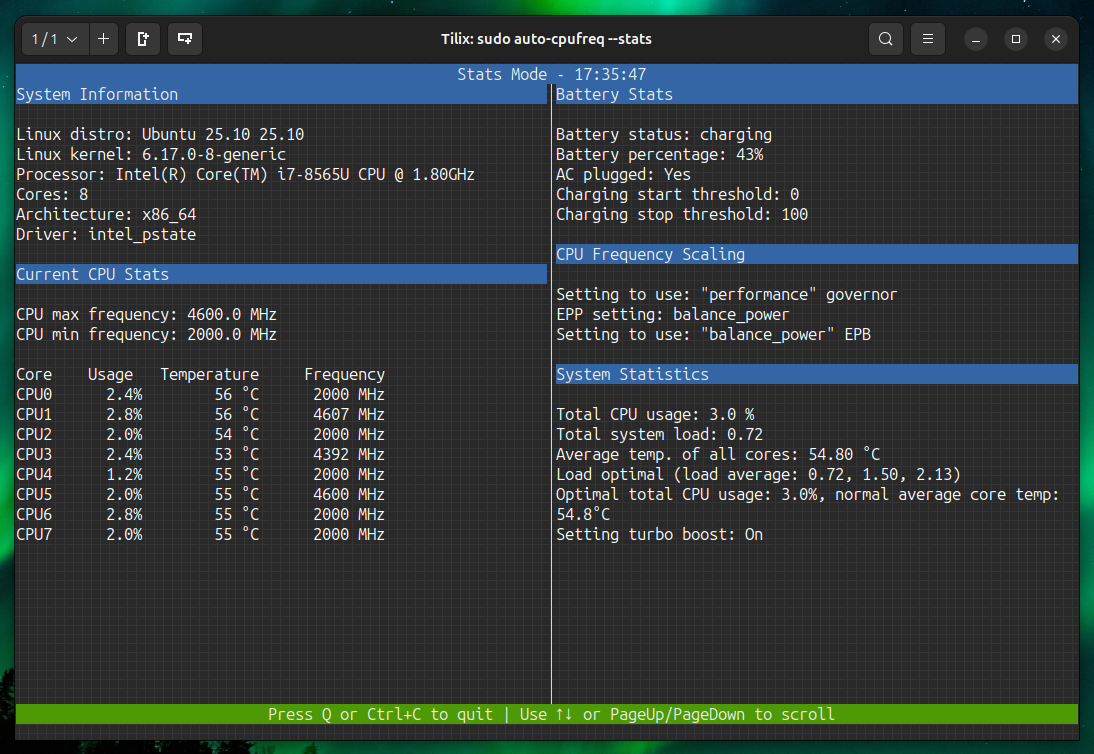Image resolution: width=1094 pixels, height=754 pixels.
Task: Select the 'System Information' heading
Action: [x=97, y=94]
